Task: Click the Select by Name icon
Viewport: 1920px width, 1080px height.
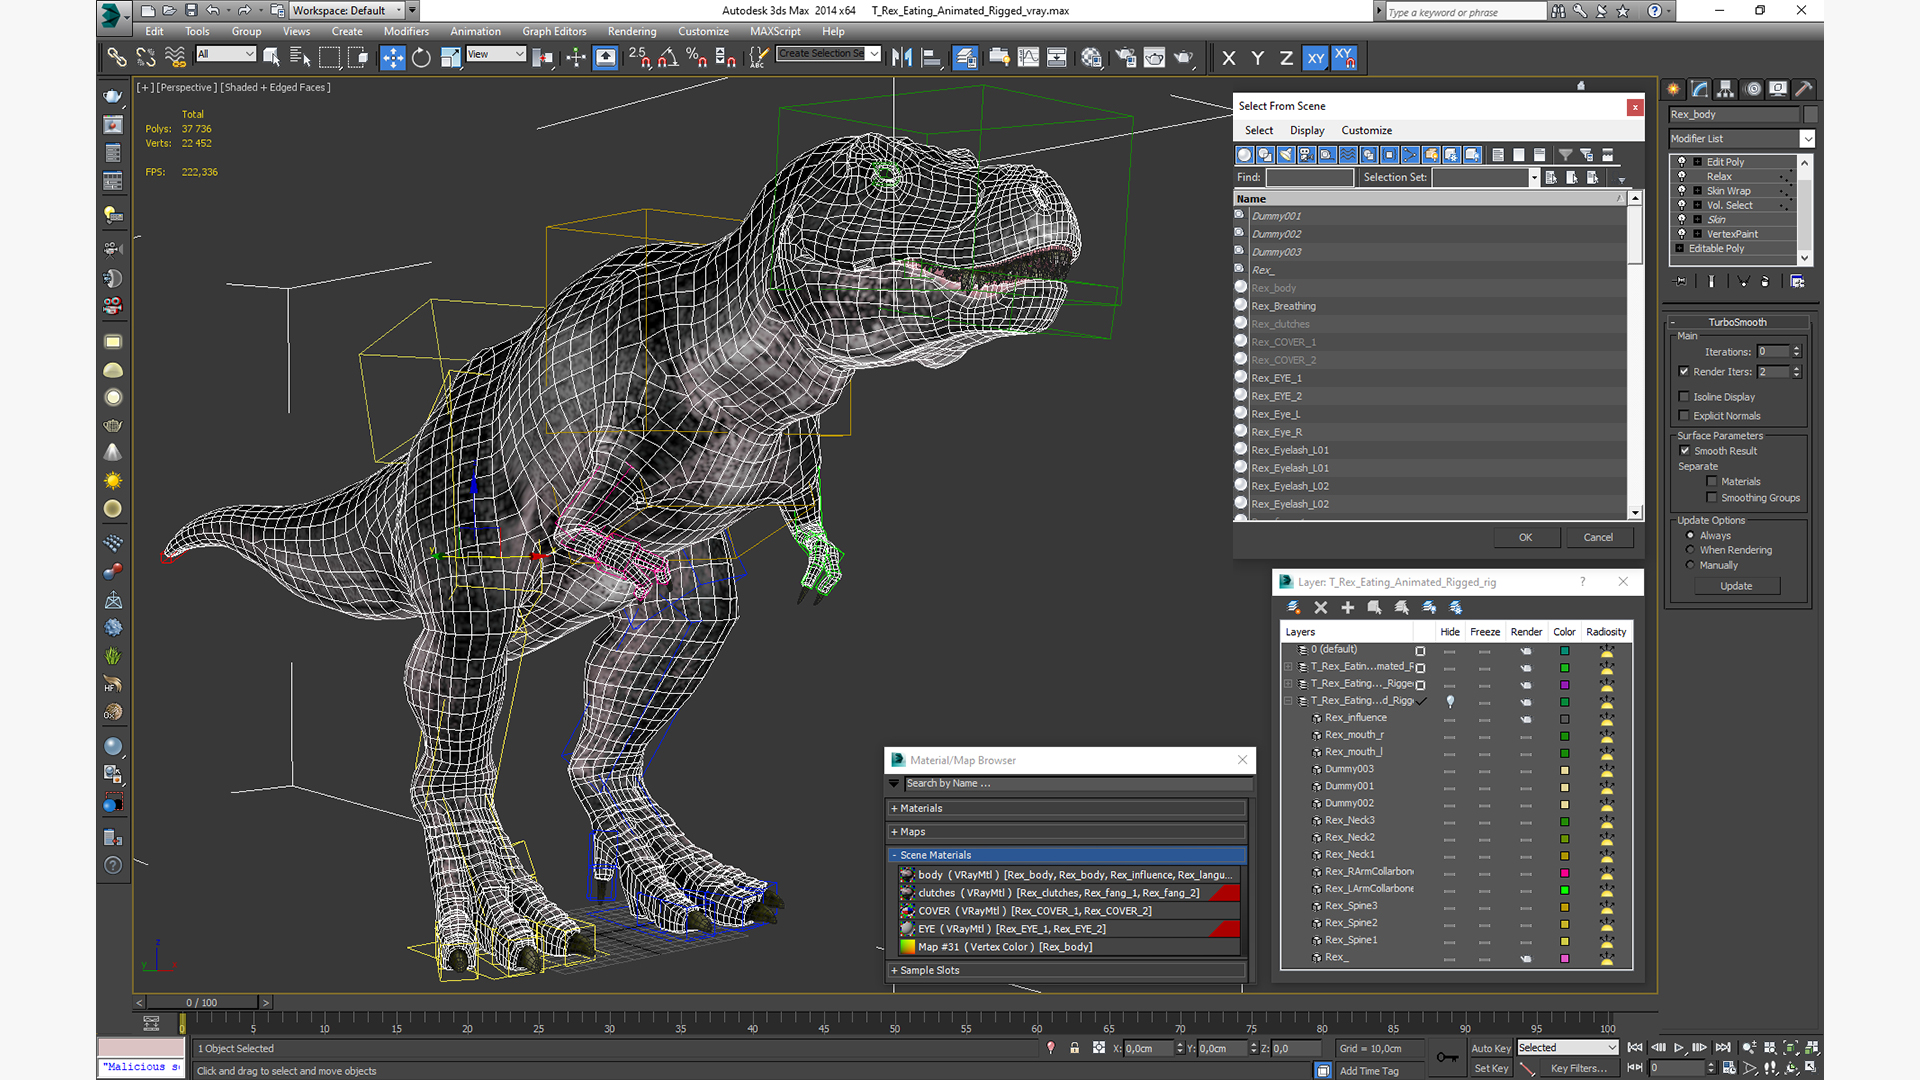Action: pos(299,58)
